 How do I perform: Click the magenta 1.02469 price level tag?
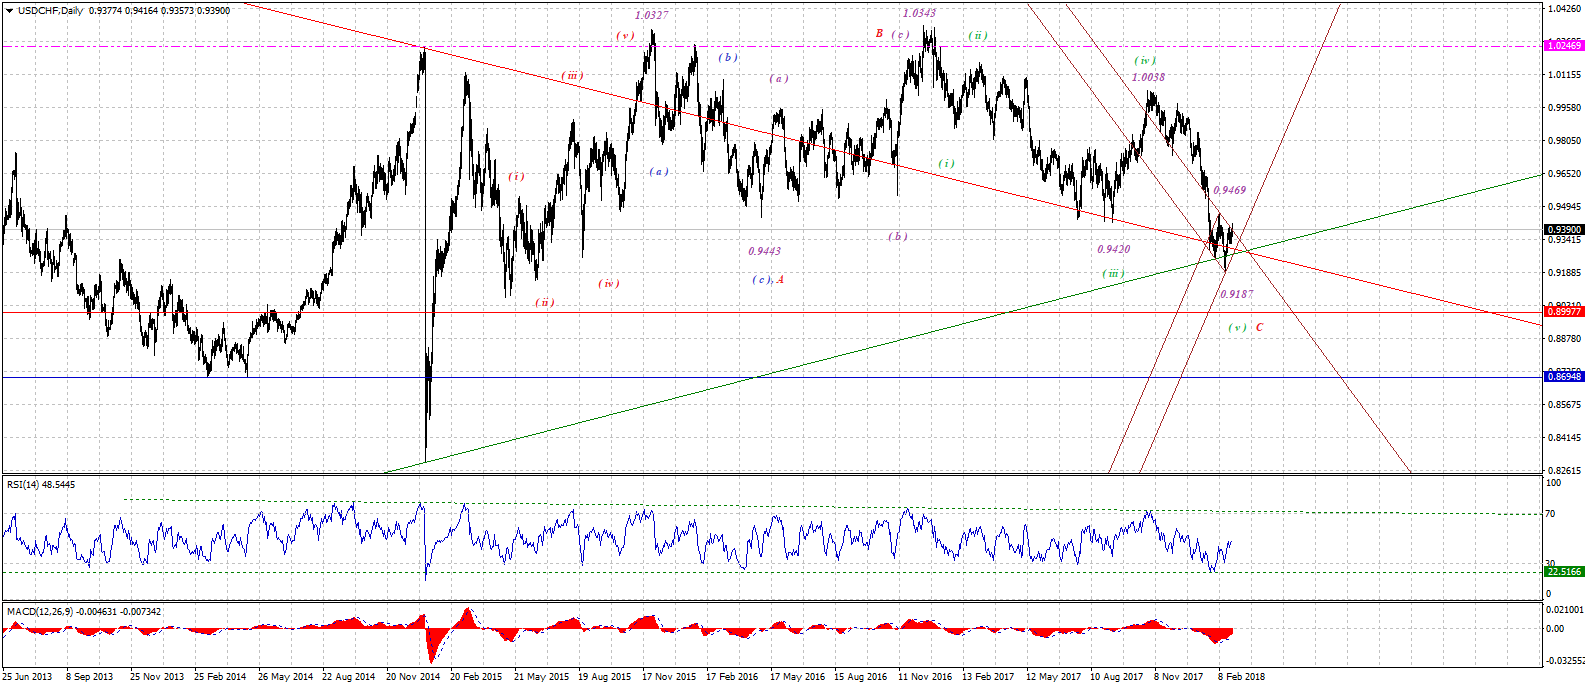(1564, 46)
